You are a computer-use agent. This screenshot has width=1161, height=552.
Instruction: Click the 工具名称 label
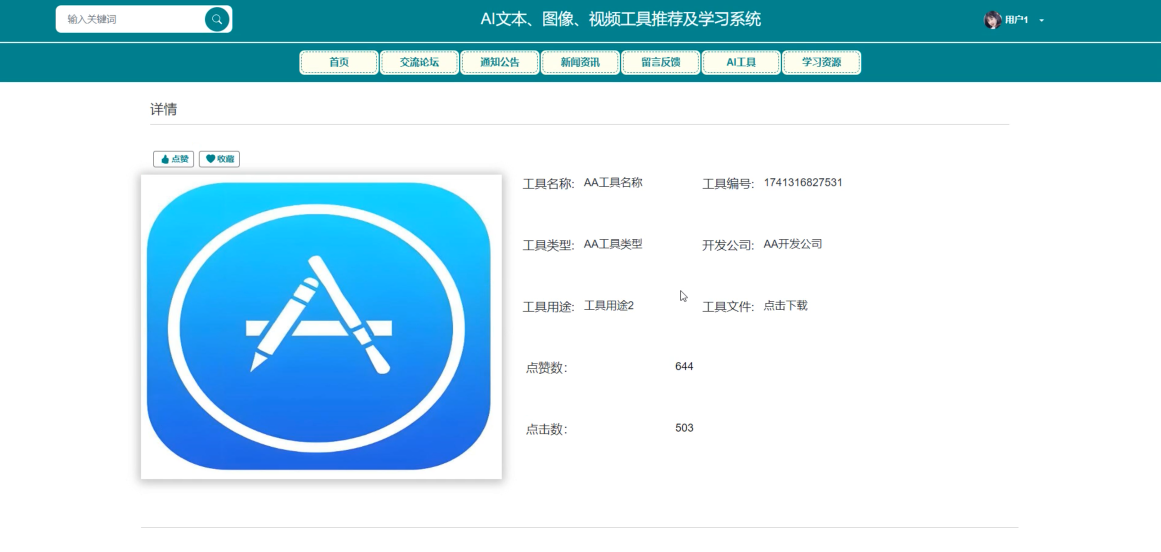click(x=549, y=184)
